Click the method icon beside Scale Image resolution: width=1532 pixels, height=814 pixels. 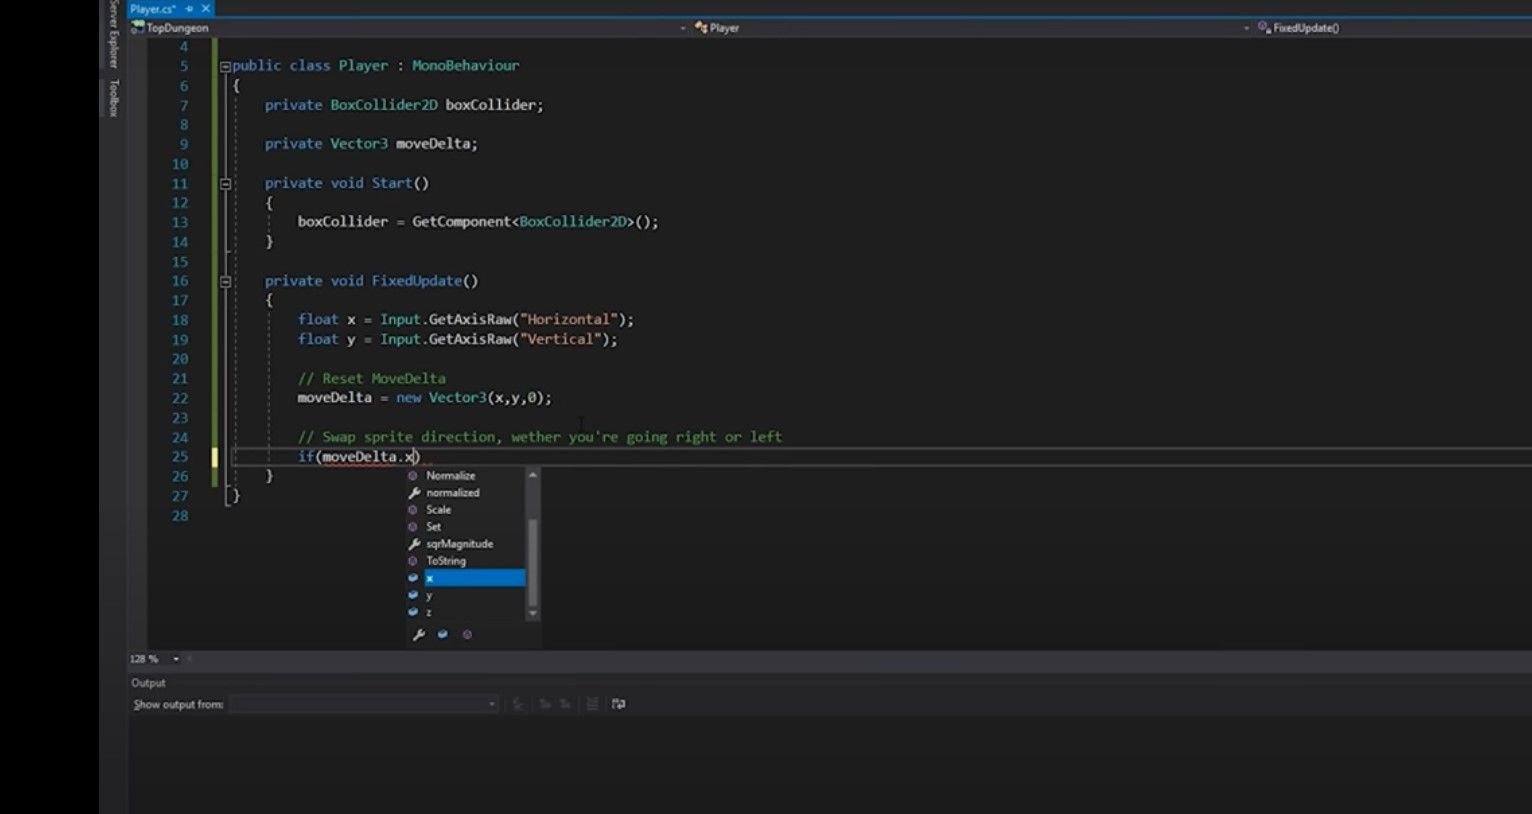tap(413, 510)
